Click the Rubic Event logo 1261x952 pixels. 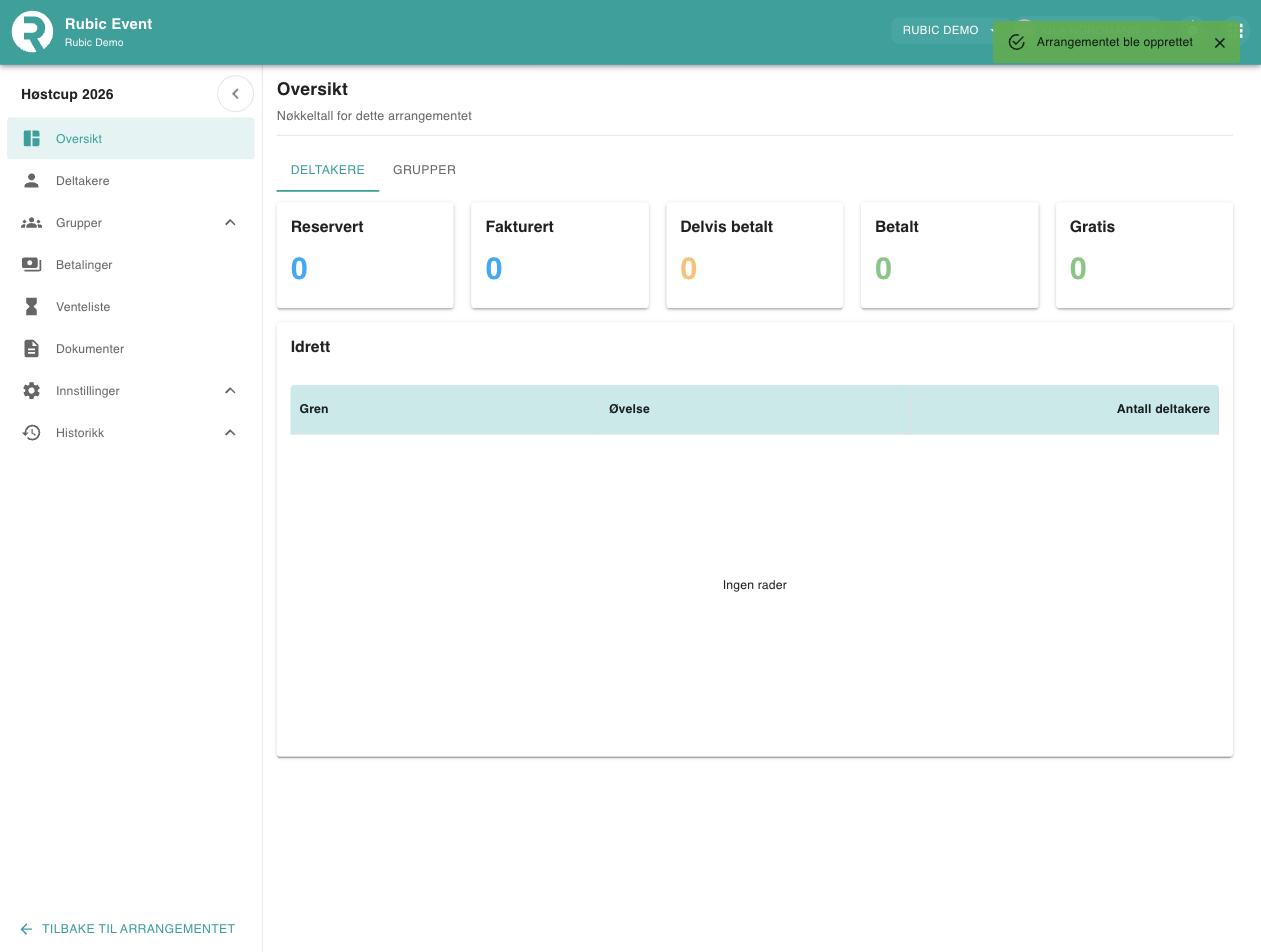[x=32, y=32]
